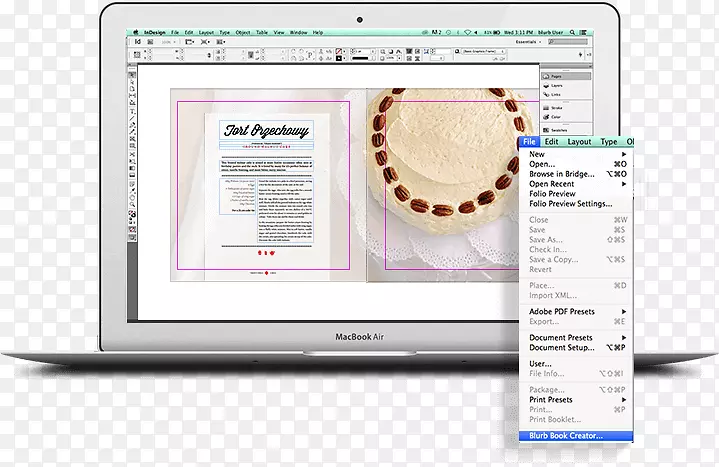The height and width of the screenshot is (467, 719).
Task: Click the paragraph P icon in the control panel
Action: [x=310, y=55]
